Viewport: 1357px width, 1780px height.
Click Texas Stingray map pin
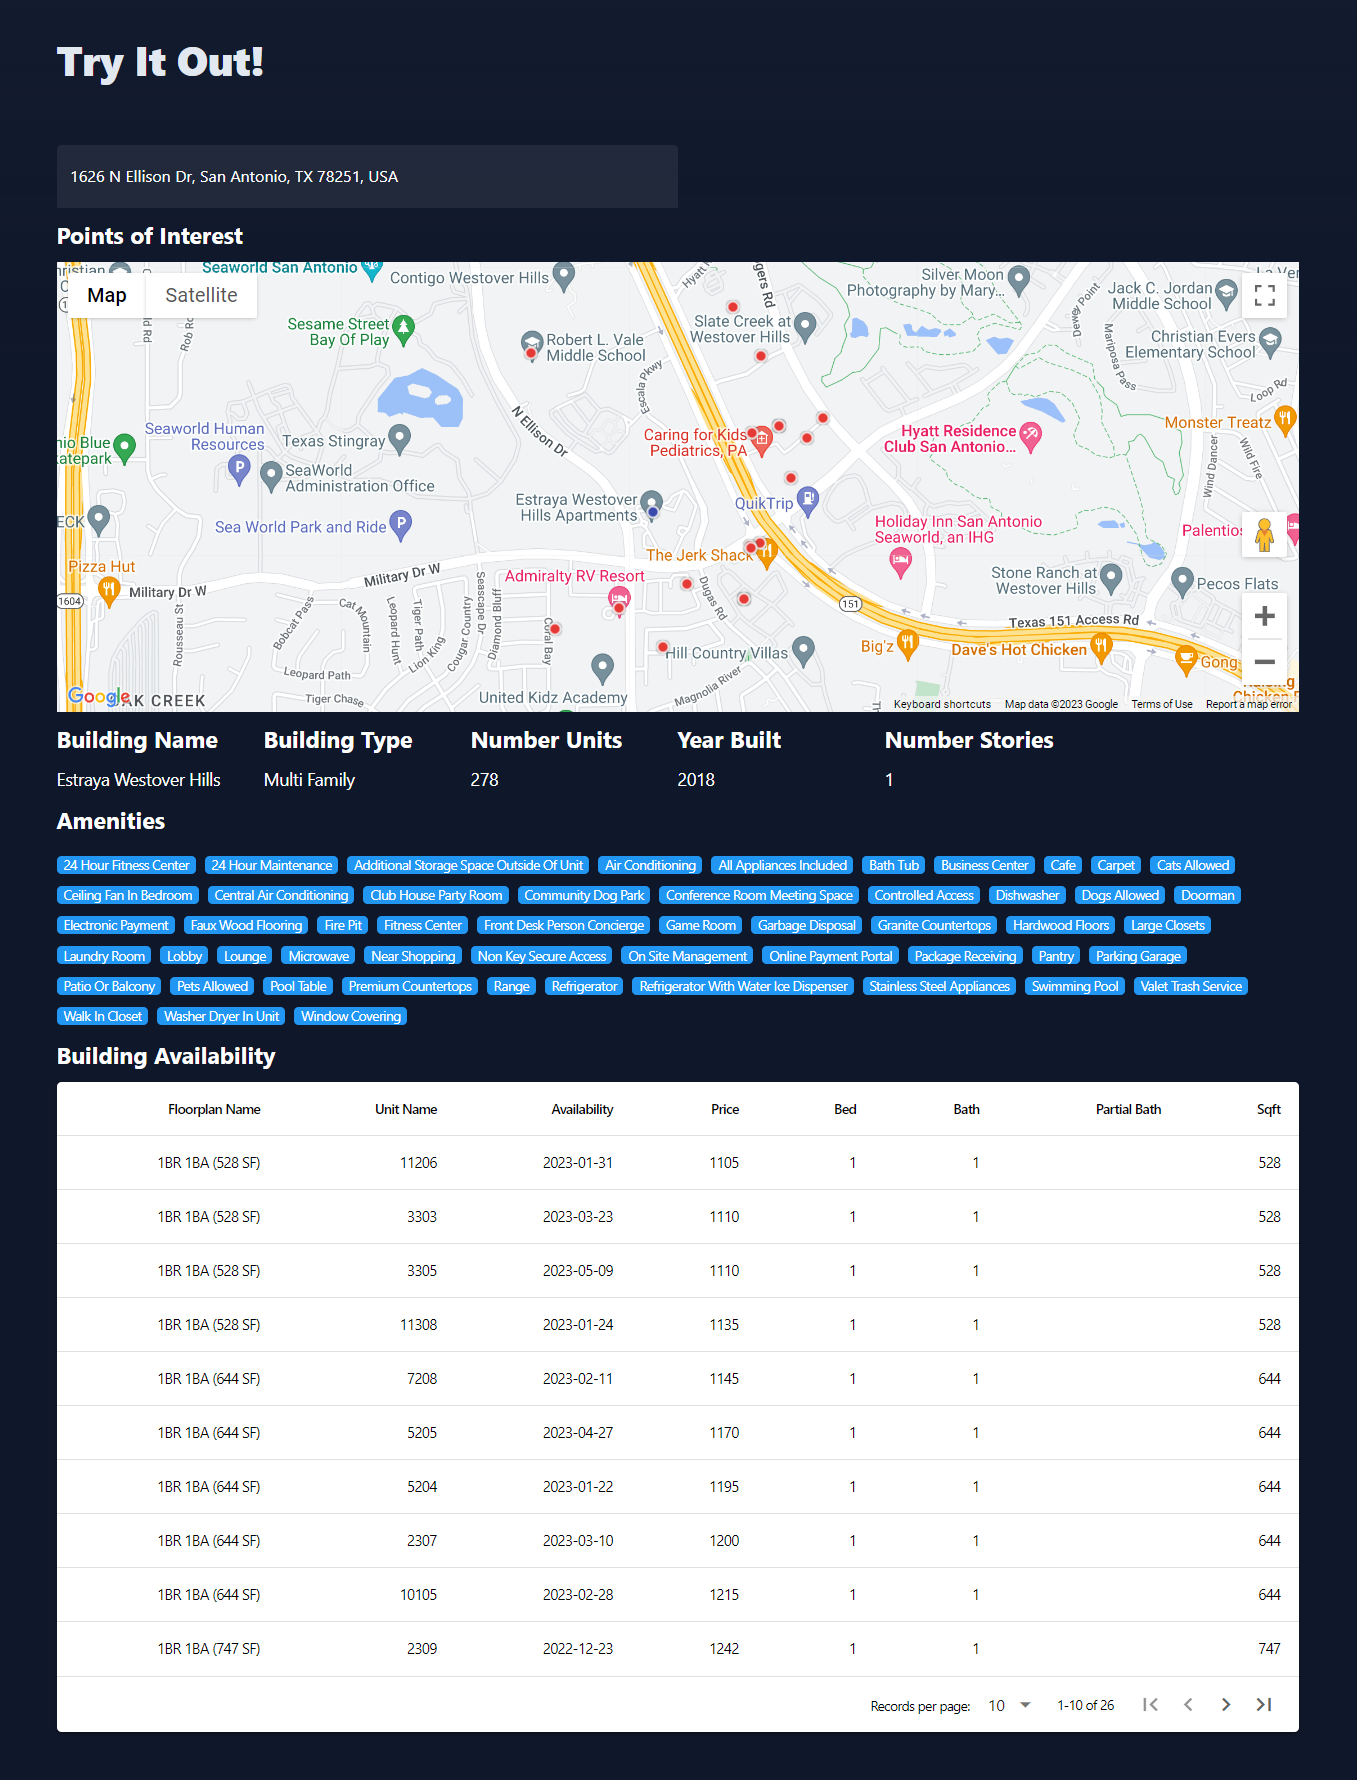[x=399, y=439]
